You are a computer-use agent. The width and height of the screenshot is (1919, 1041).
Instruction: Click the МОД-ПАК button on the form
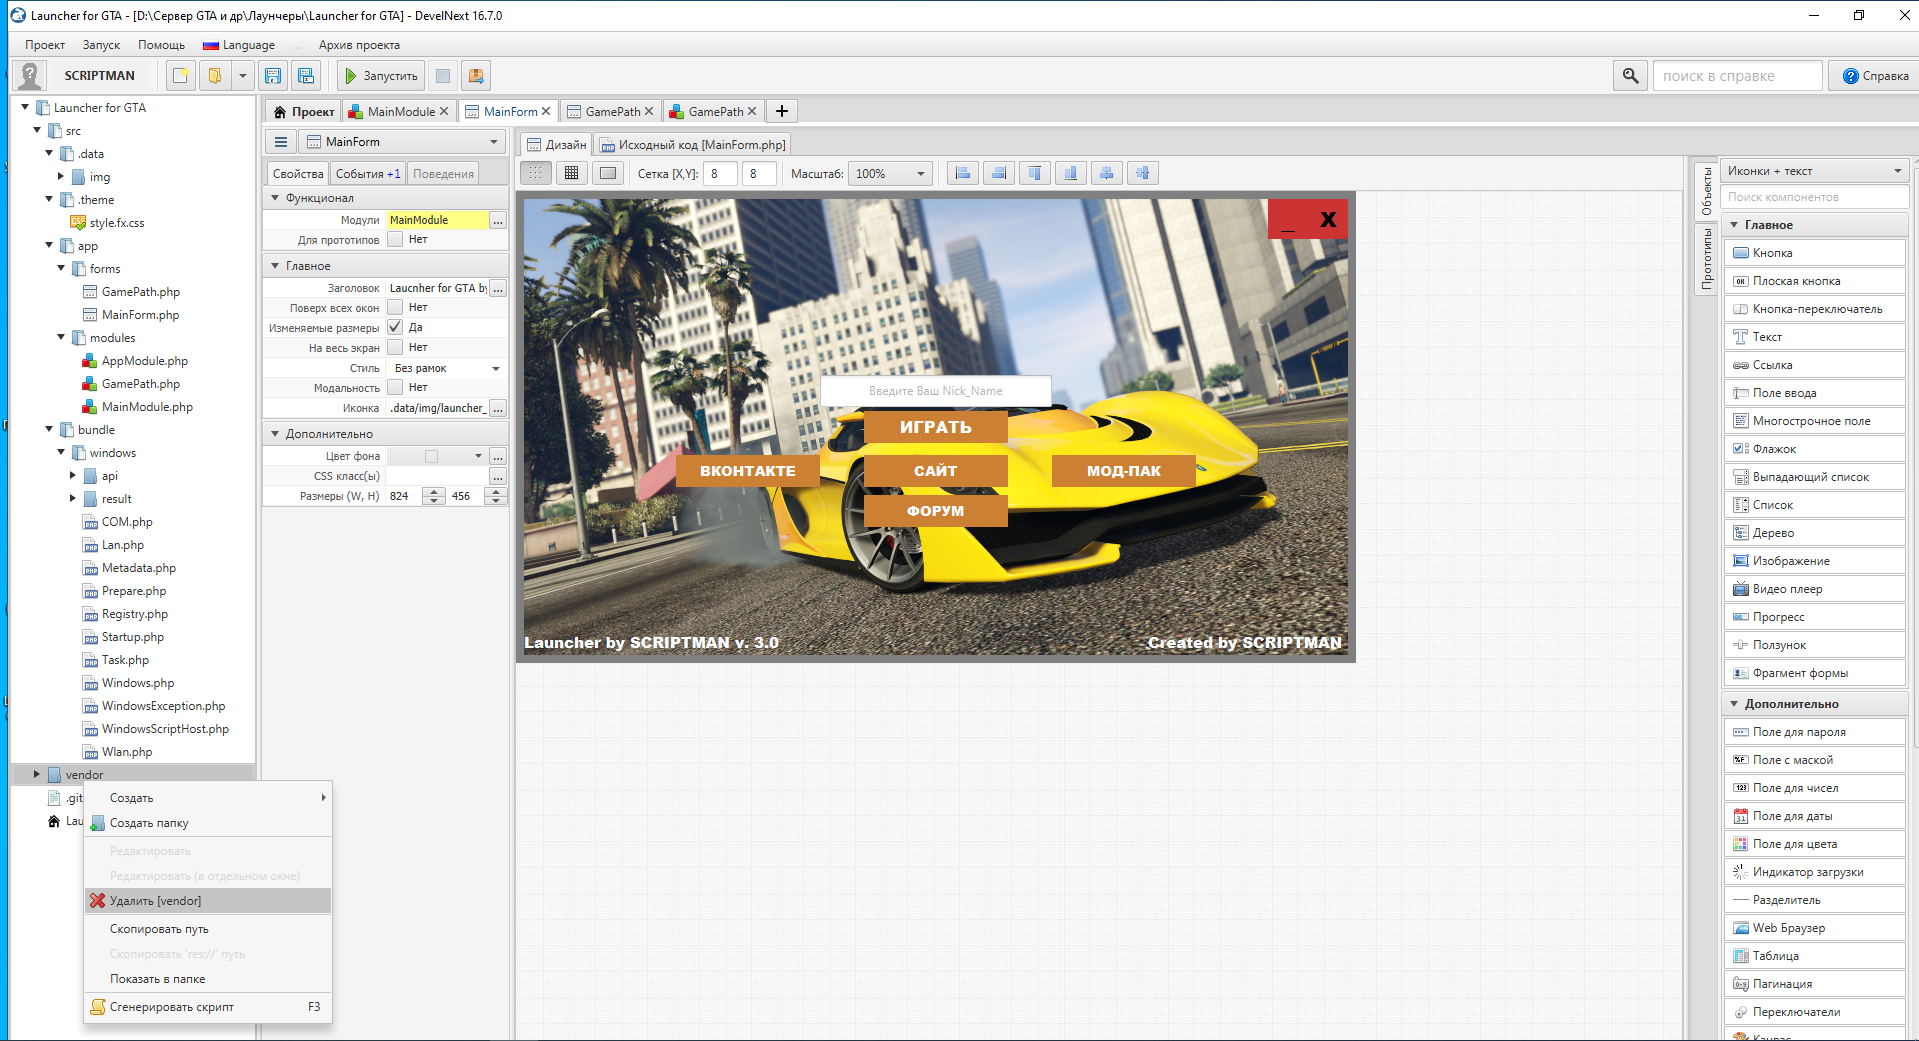pyautogui.click(x=1123, y=471)
